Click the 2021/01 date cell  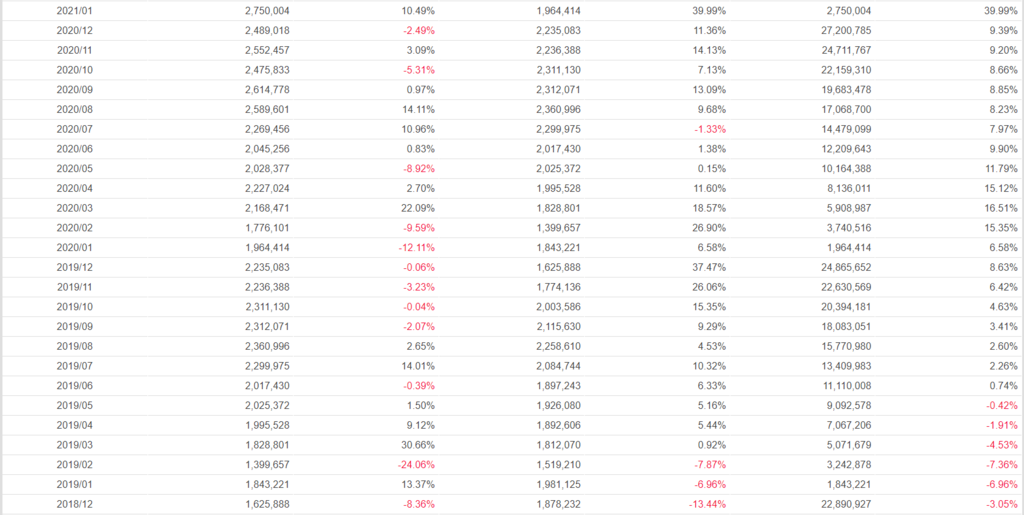[74, 10]
